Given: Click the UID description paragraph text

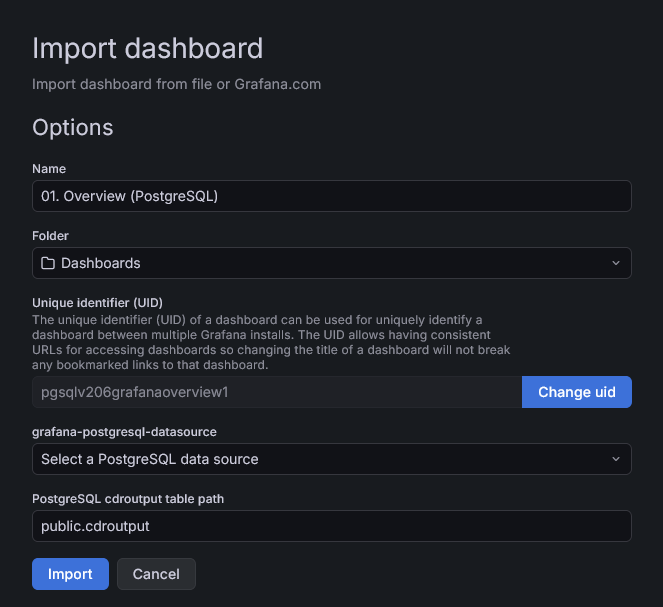Looking at the screenshot, I should [x=270, y=342].
